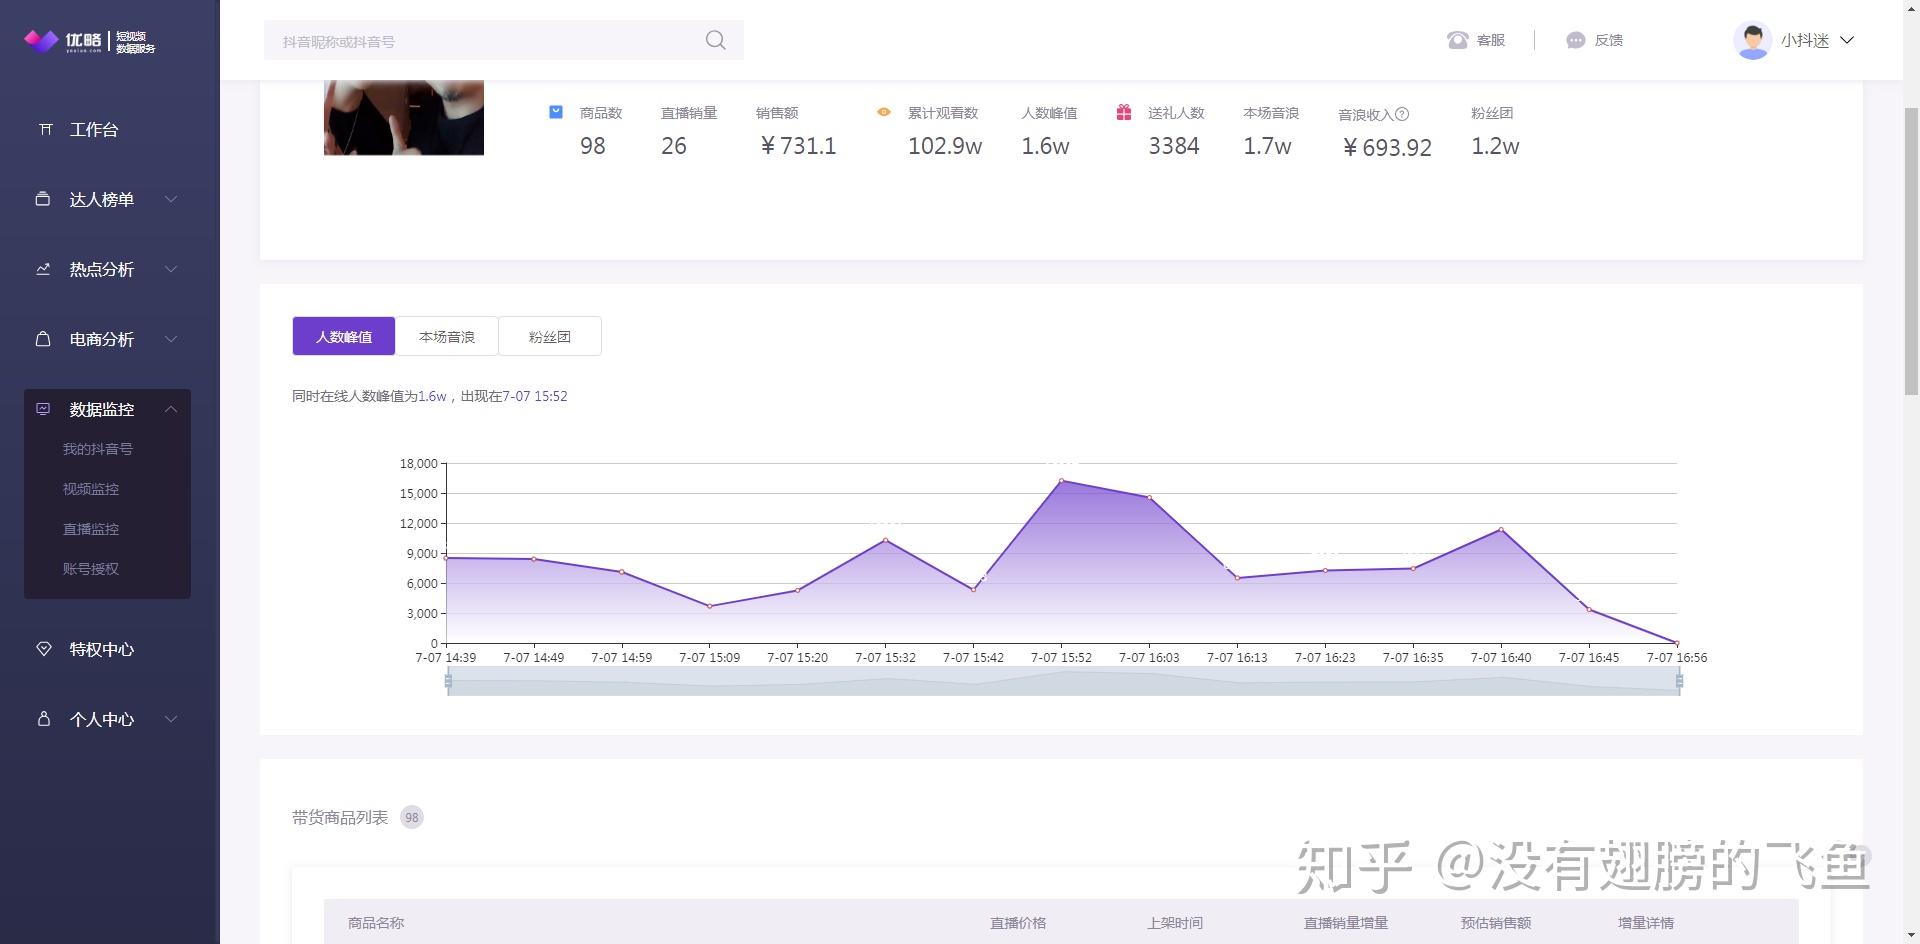Click the 抖音昵称或抖音号 search field
This screenshot has width=1920, height=944.
click(x=460, y=40)
